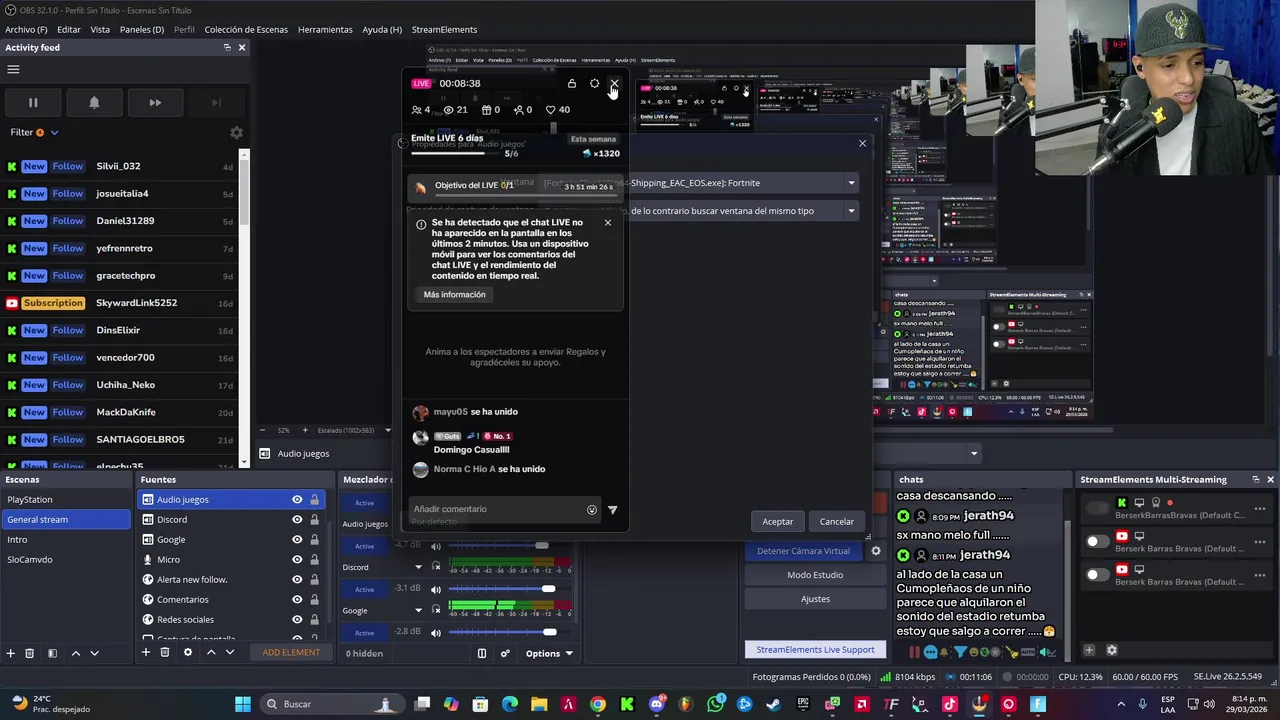This screenshot has height=720, width=1280.
Task: Expand the Google mixer options arrow
Action: point(418,610)
